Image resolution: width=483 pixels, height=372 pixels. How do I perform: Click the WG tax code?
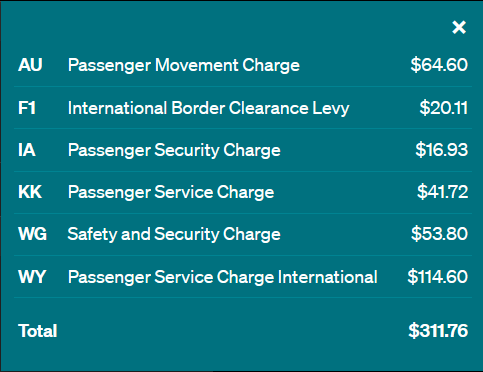[33, 234]
